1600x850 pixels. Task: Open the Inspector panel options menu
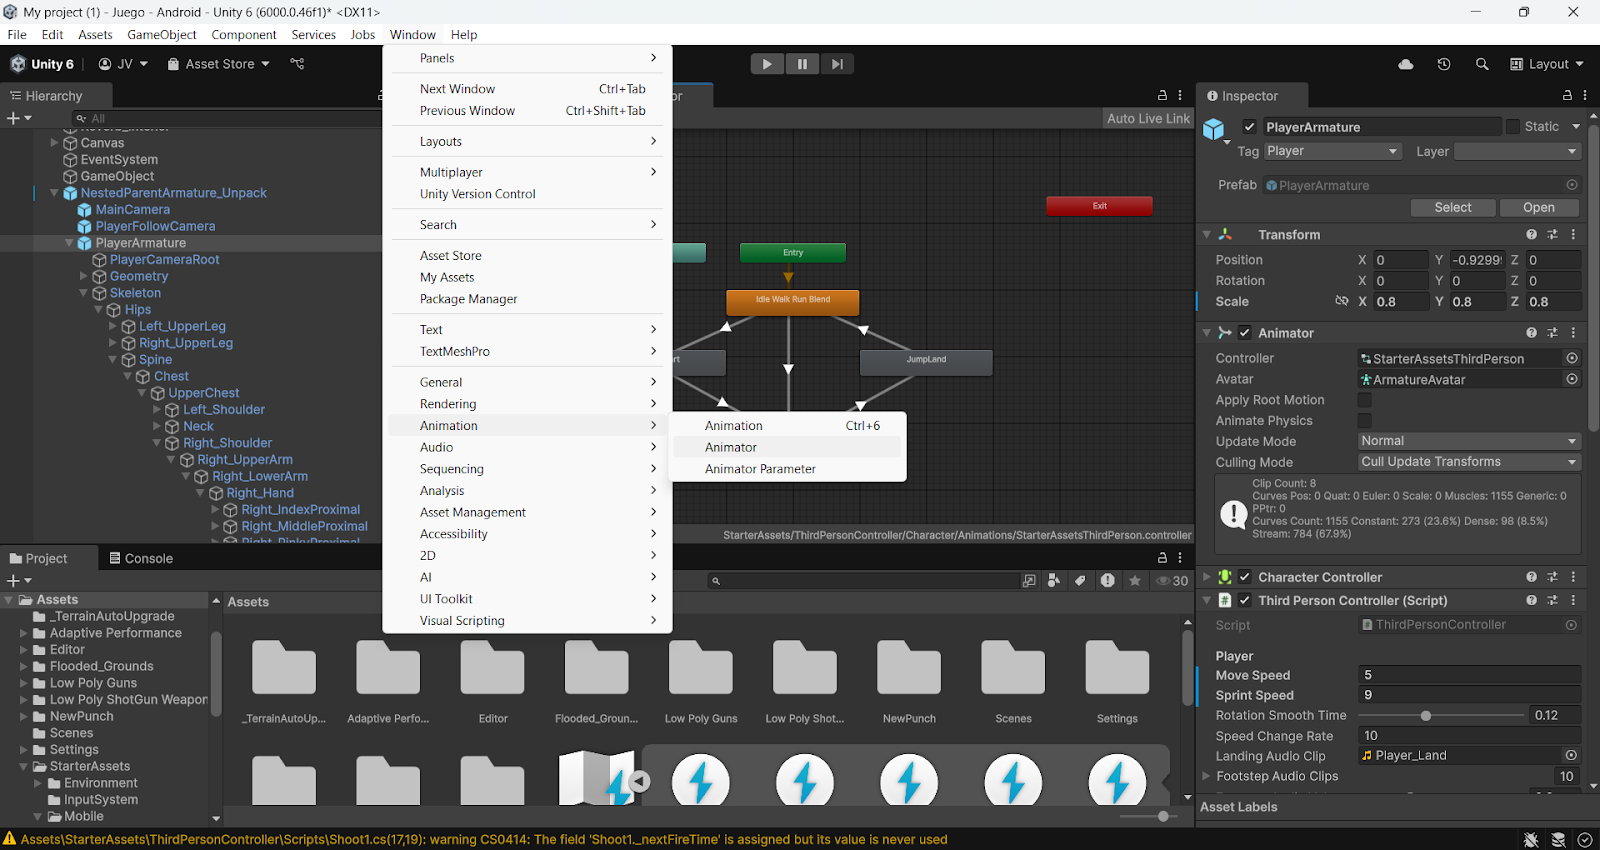[1585, 96]
